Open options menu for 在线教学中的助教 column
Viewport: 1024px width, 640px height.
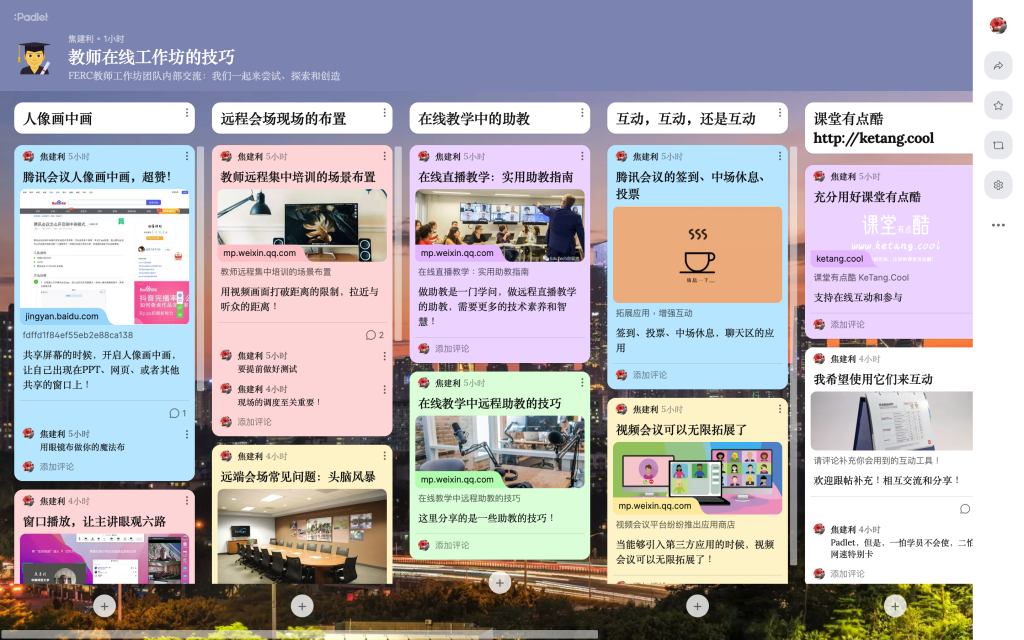pyautogui.click(x=582, y=113)
